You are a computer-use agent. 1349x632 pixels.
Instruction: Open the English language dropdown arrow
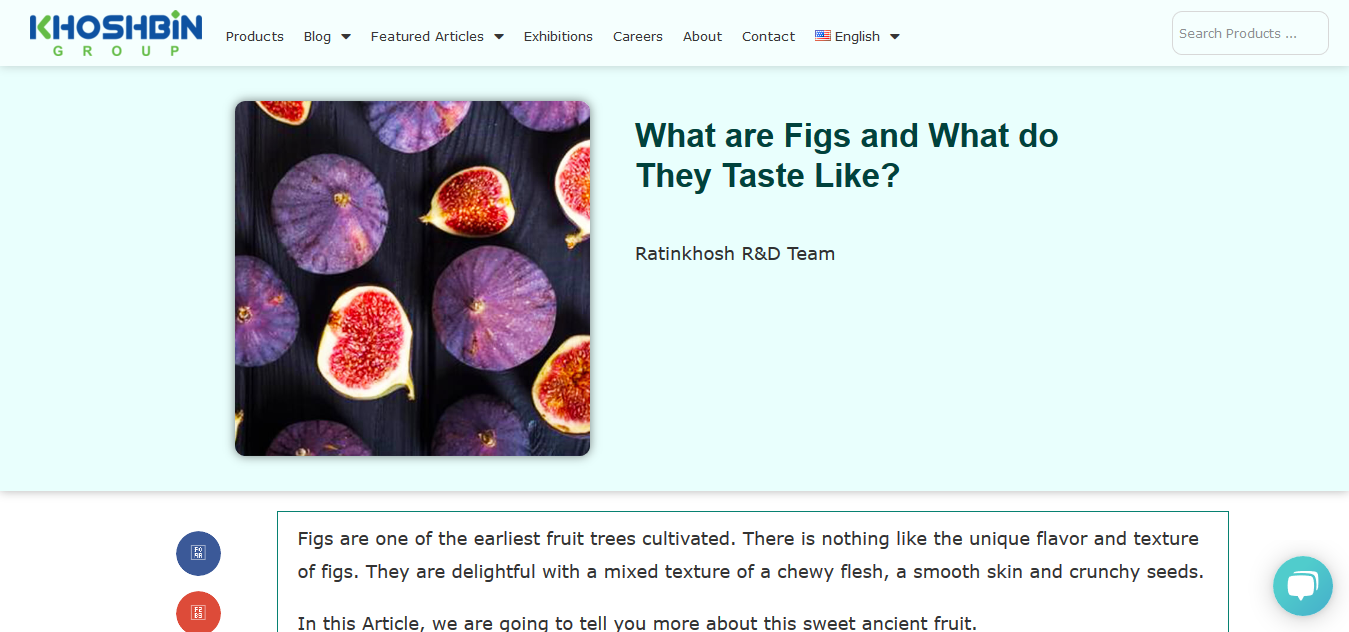pyautogui.click(x=895, y=37)
